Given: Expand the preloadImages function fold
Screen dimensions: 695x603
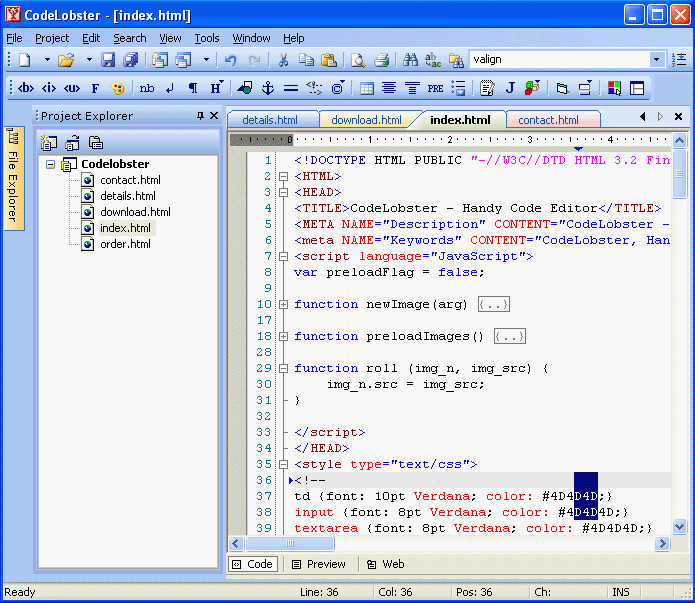Looking at the screenshot, I should click(x=283, y=337).
